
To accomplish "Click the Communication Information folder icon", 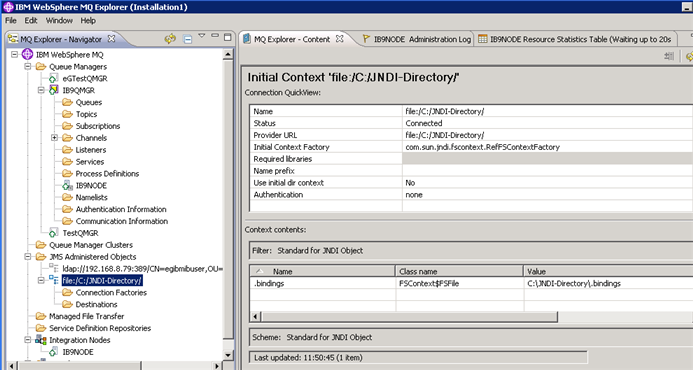I will 67,221.
